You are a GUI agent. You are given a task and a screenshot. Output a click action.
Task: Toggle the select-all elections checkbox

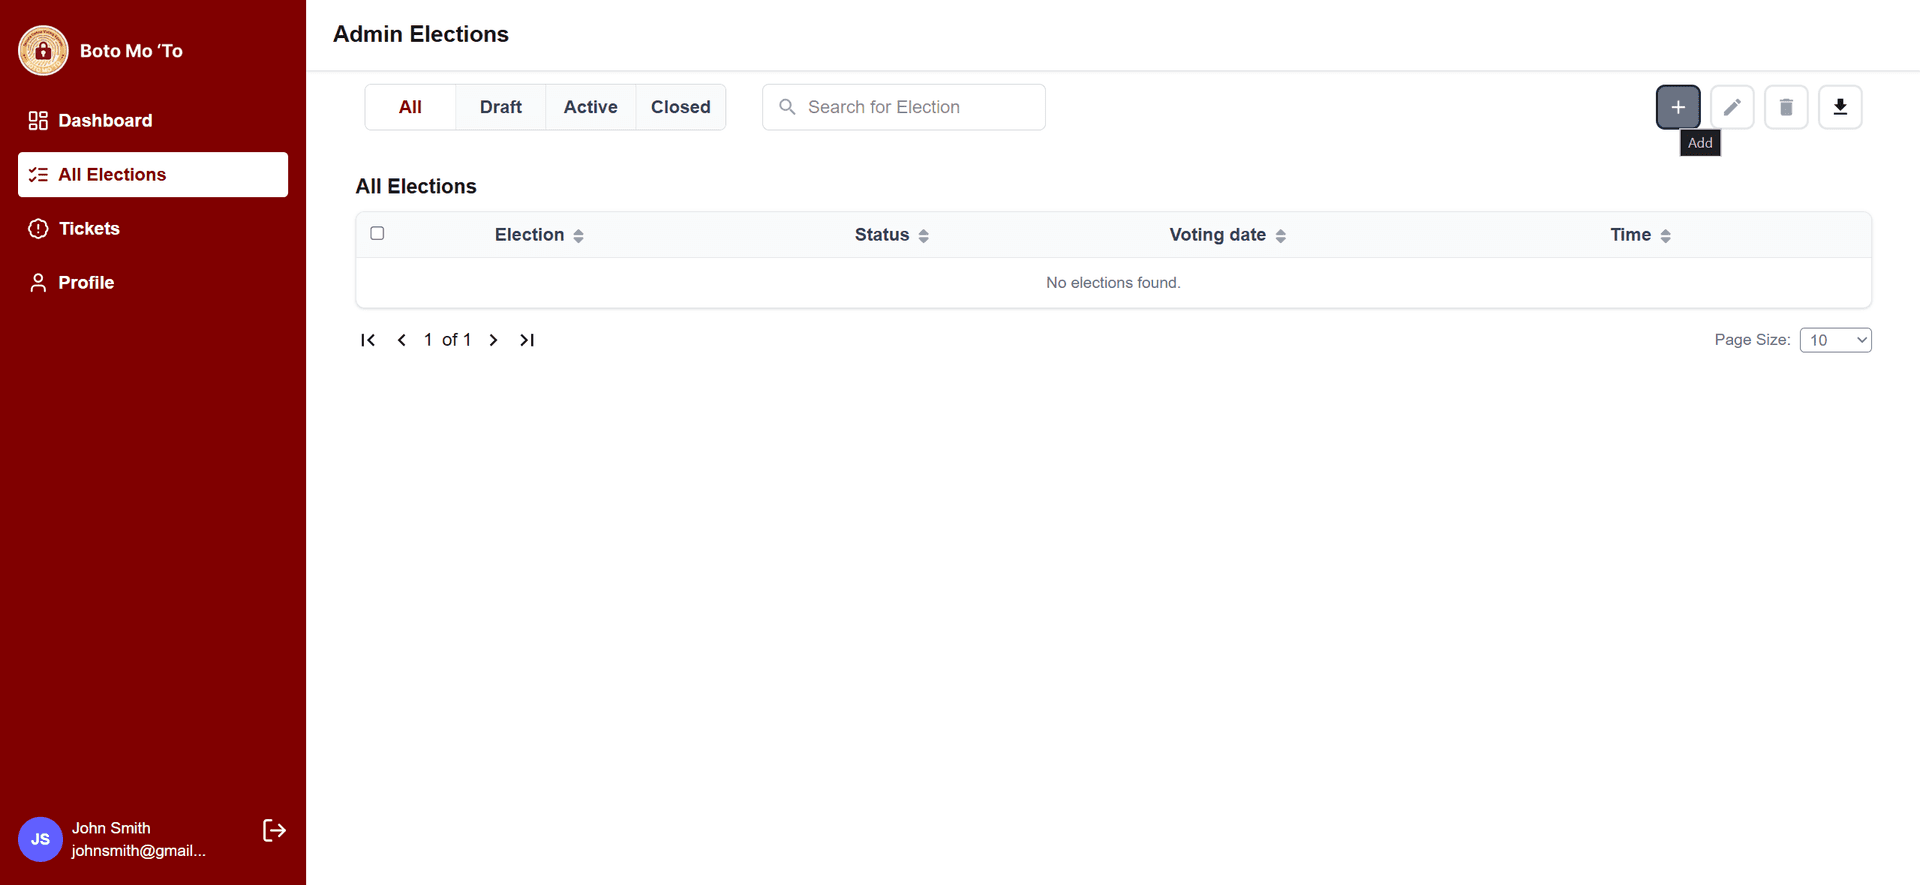click(x=377, y=233)
